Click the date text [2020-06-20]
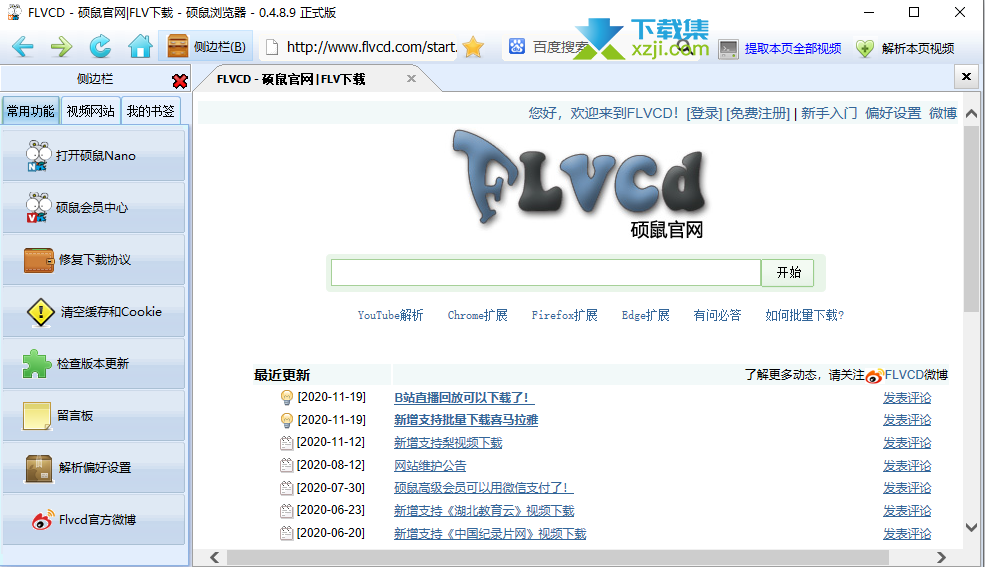The width and height of the screenshot is (985, 567). (331, 532)
